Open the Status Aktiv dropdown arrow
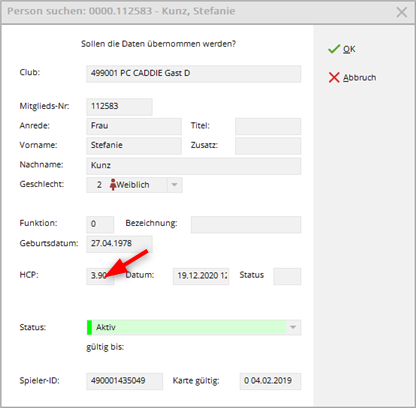Viewport: 416px width, 408px height. point(293,327)
